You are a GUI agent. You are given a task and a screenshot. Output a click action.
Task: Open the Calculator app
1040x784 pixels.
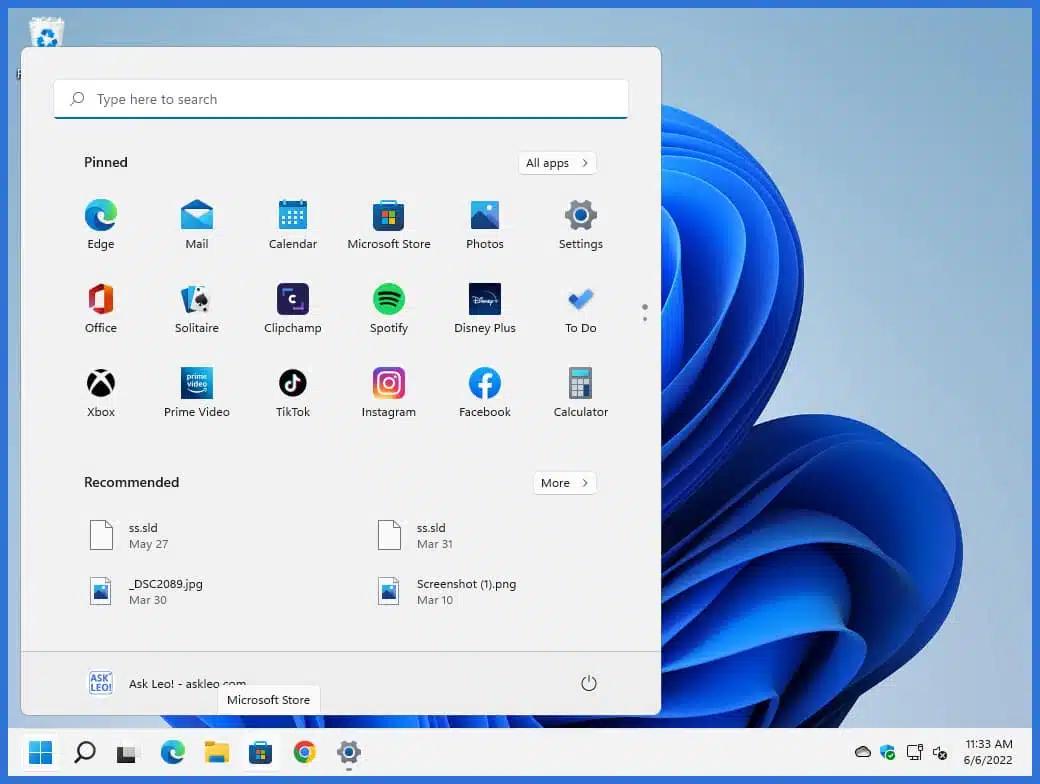coord(580,393)
